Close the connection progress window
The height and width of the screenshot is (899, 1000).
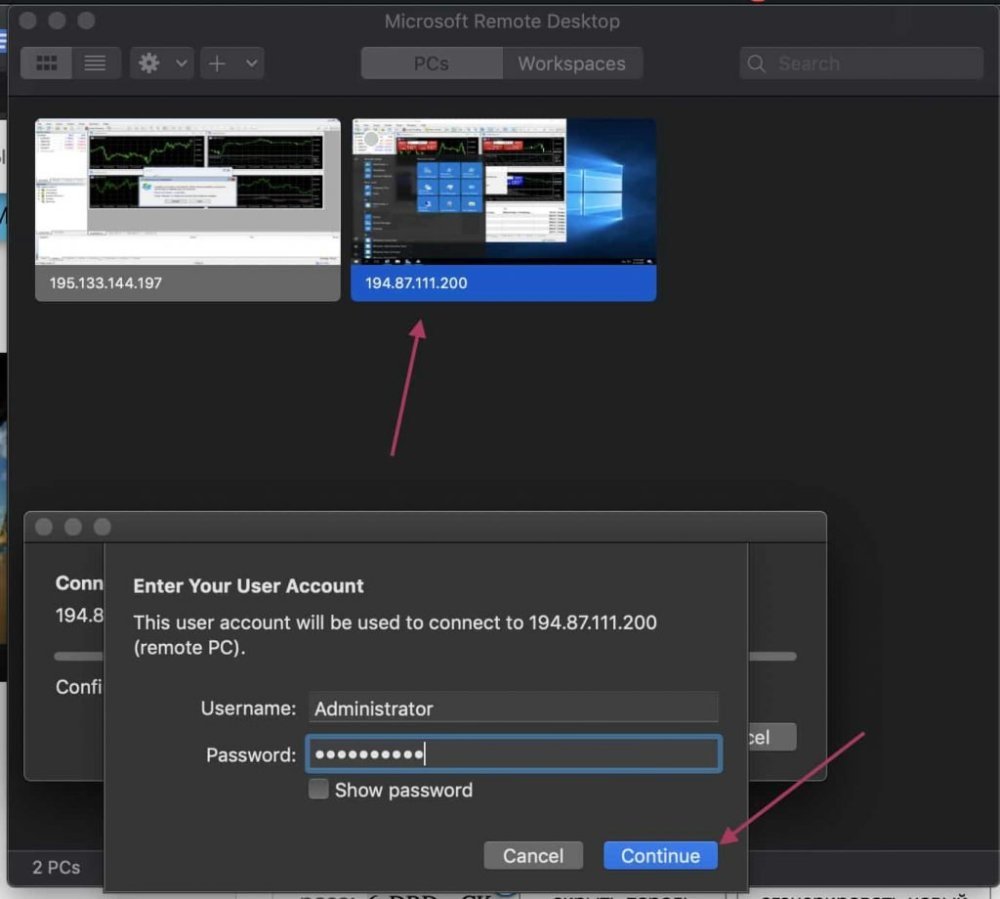tap(43, 527)
